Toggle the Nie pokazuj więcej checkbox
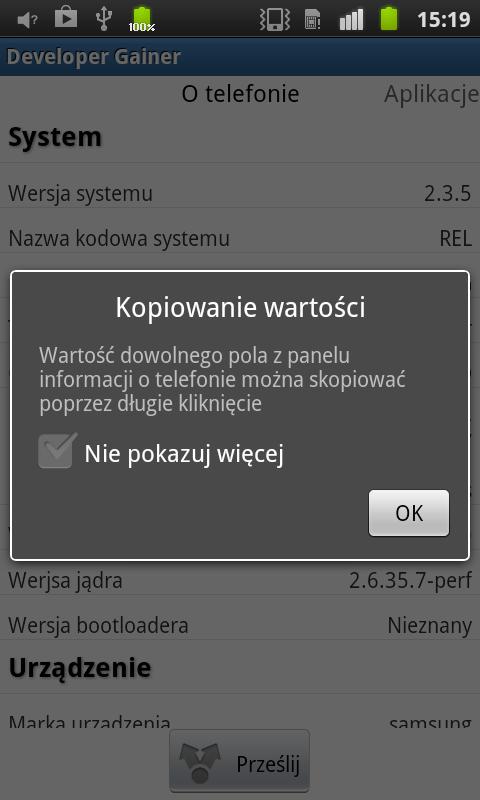 coord(57,451)
